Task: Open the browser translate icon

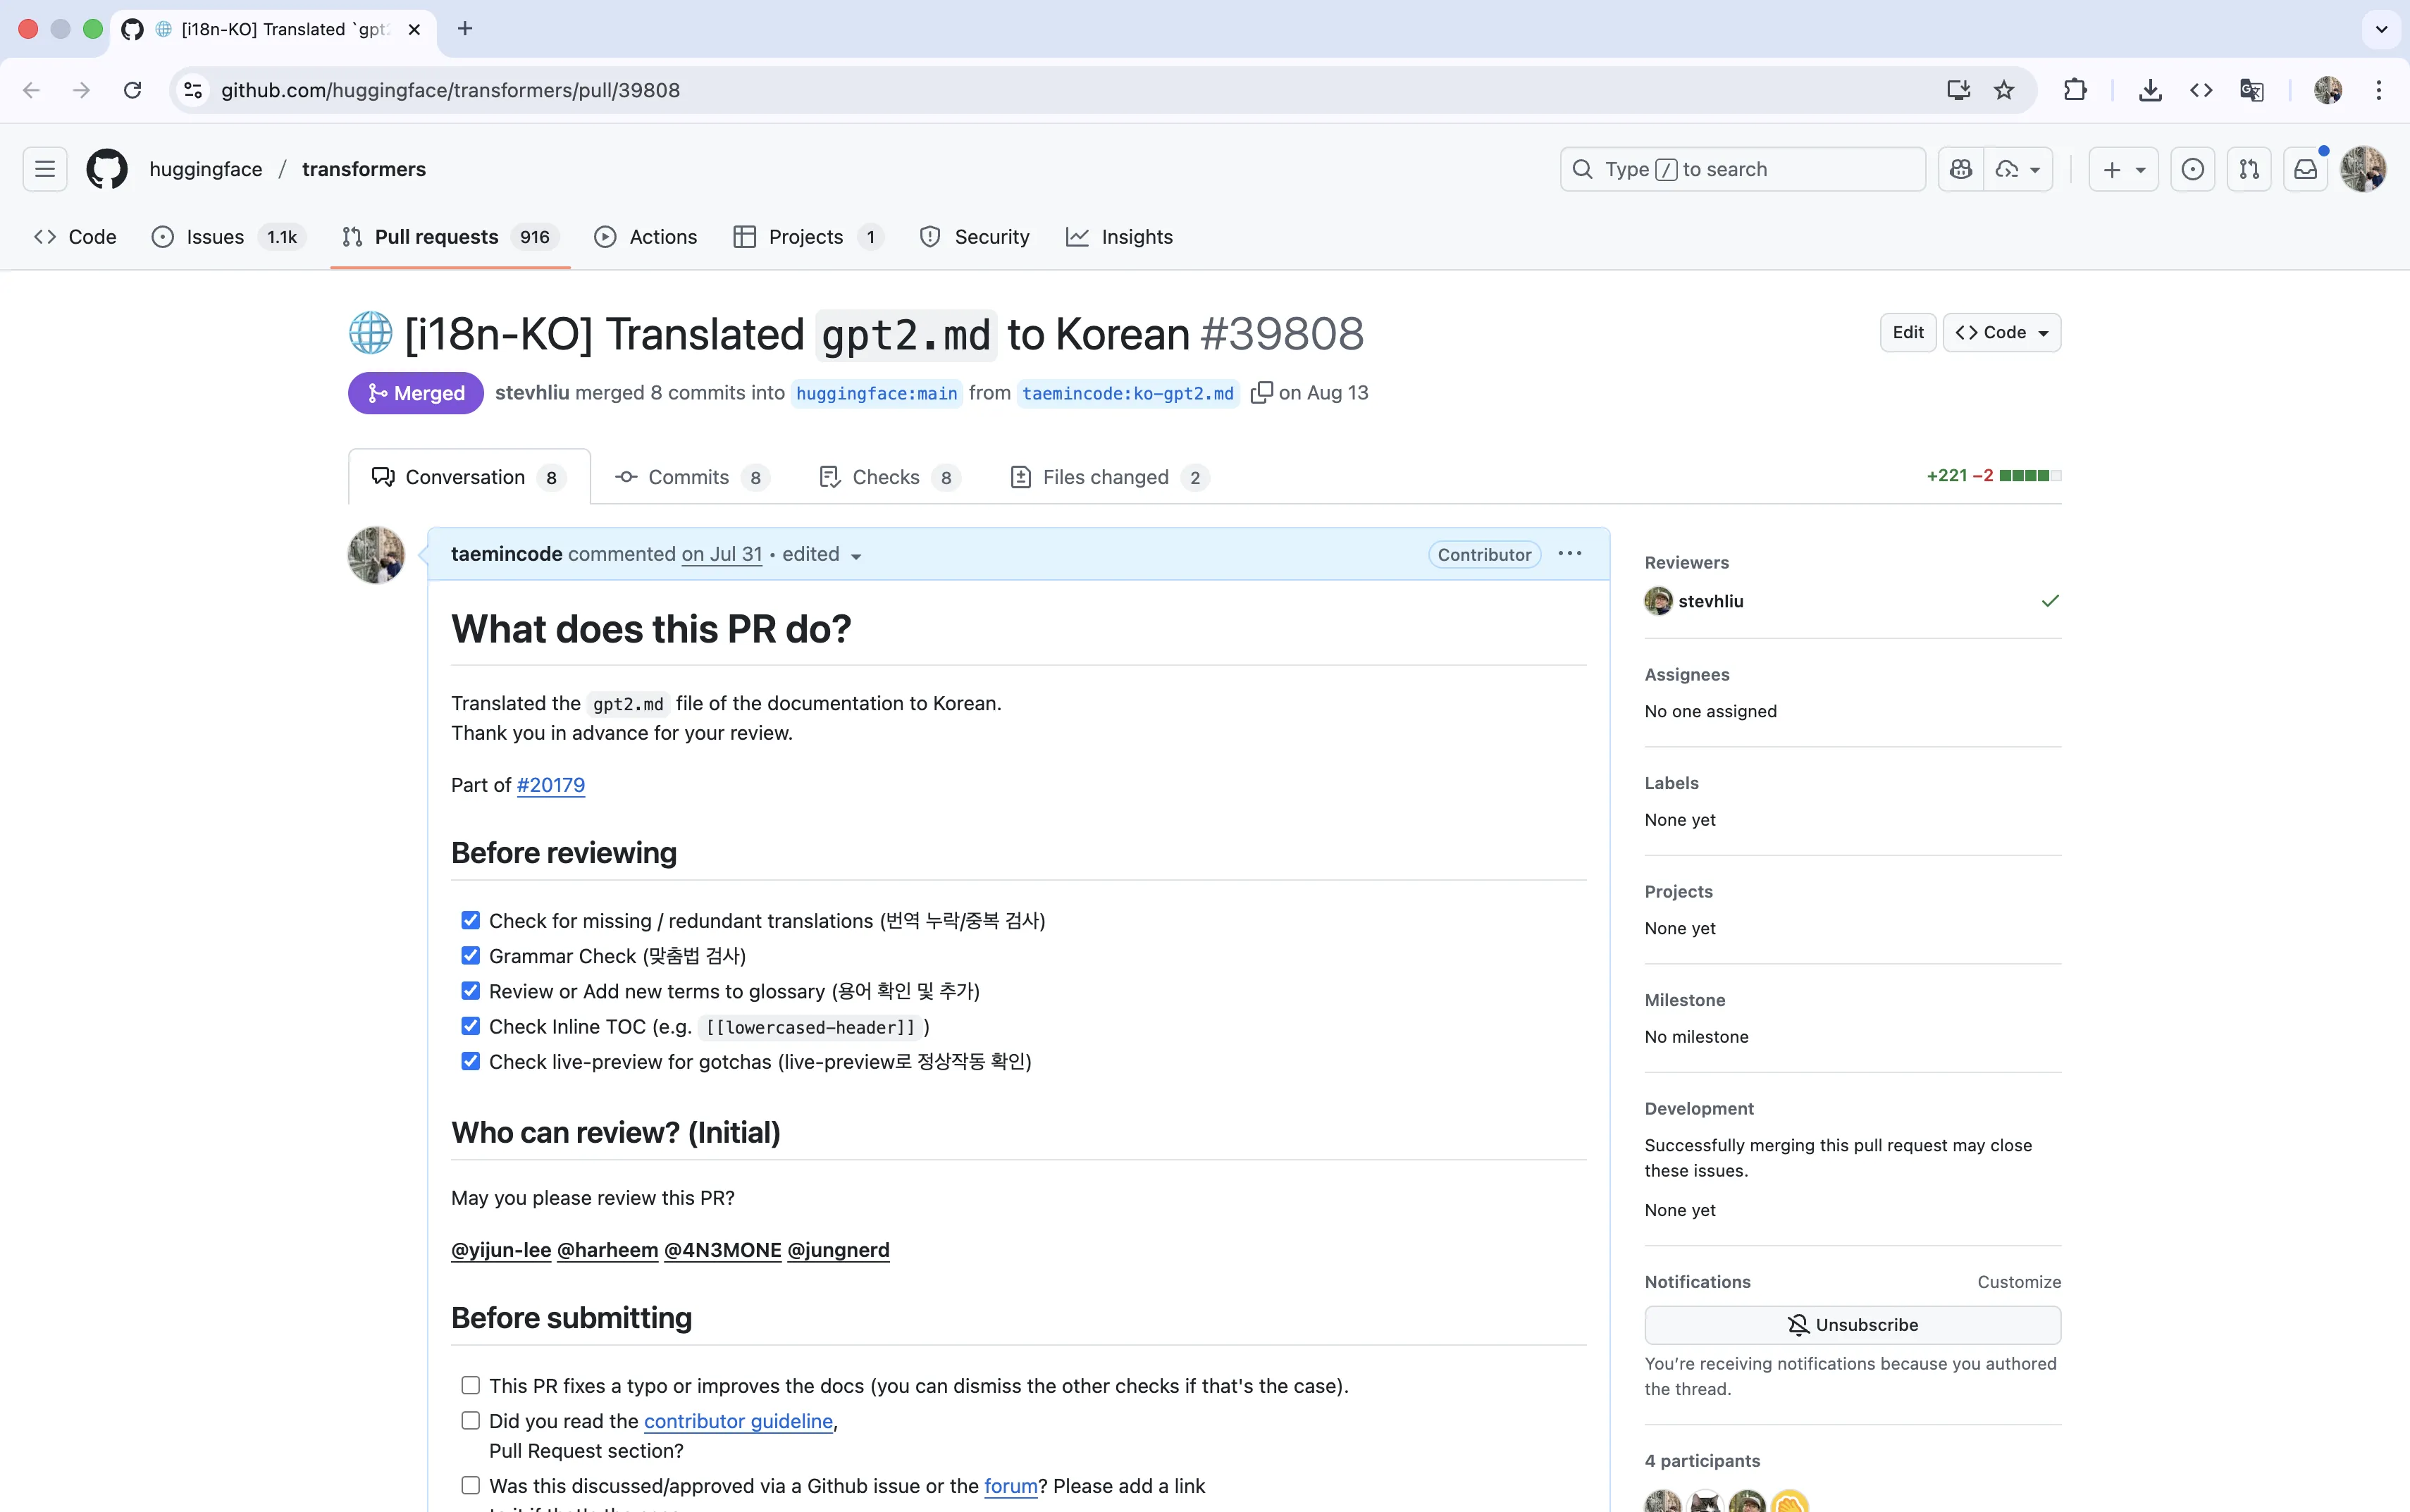Action: [x=2251, y=90]
